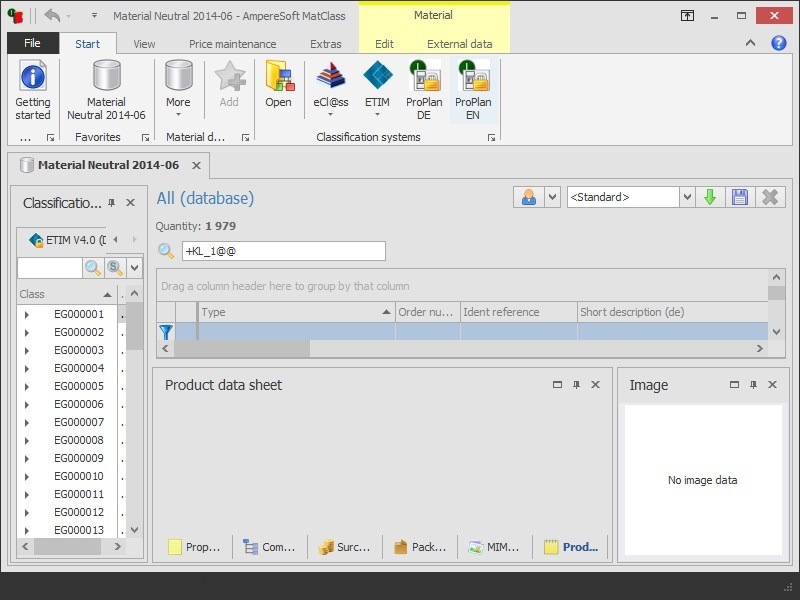Switch to the MIM... bottom tab
The width and height of the screenshot is (800, 600).
pos(494,547)
